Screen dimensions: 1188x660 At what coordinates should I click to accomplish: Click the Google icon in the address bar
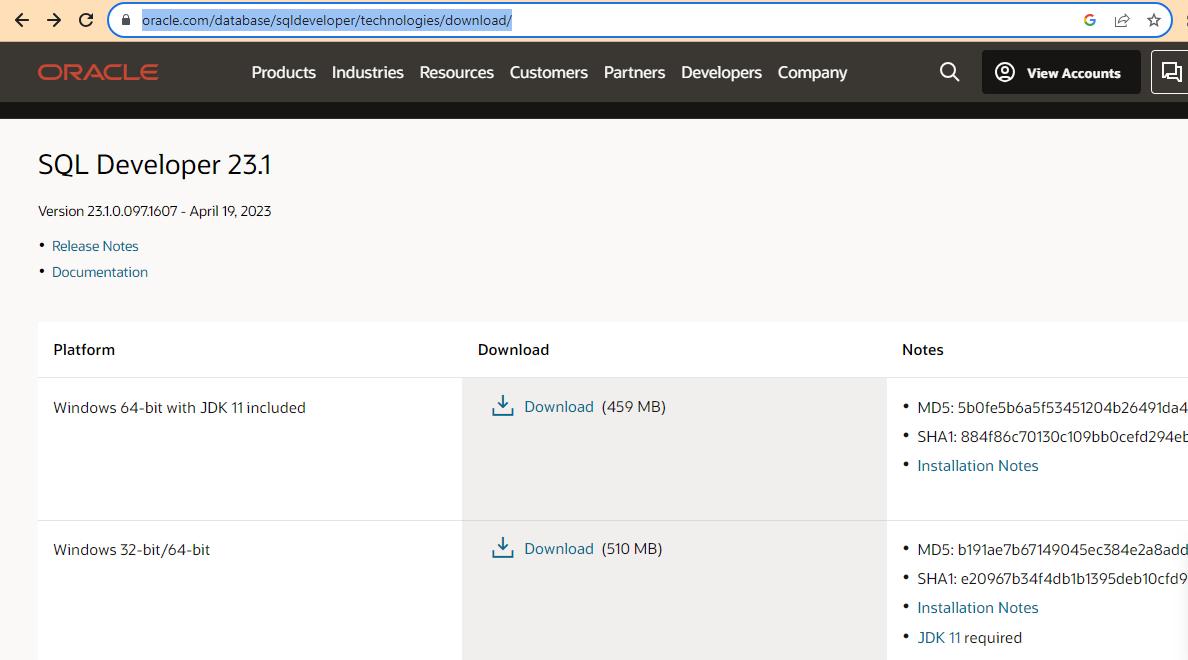(x=1090, y=20)
